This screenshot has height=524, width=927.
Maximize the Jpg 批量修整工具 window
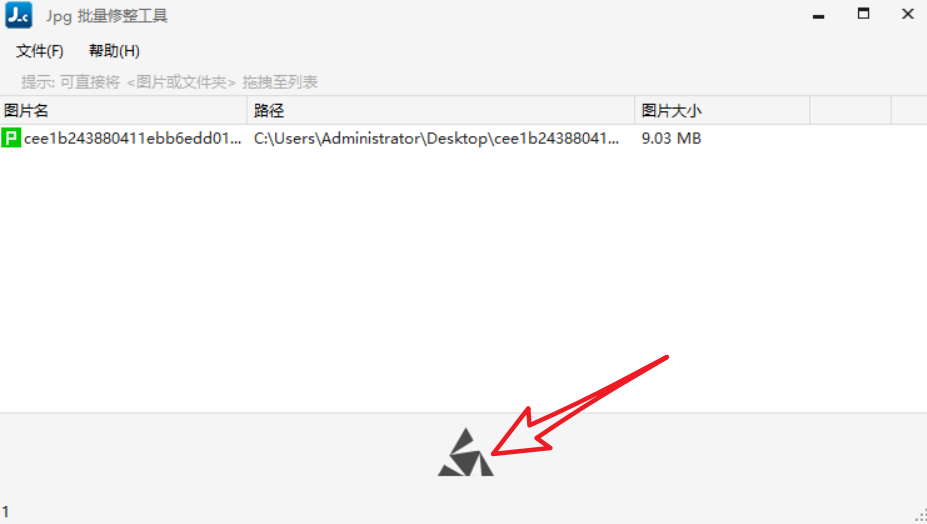pos(863,14)
